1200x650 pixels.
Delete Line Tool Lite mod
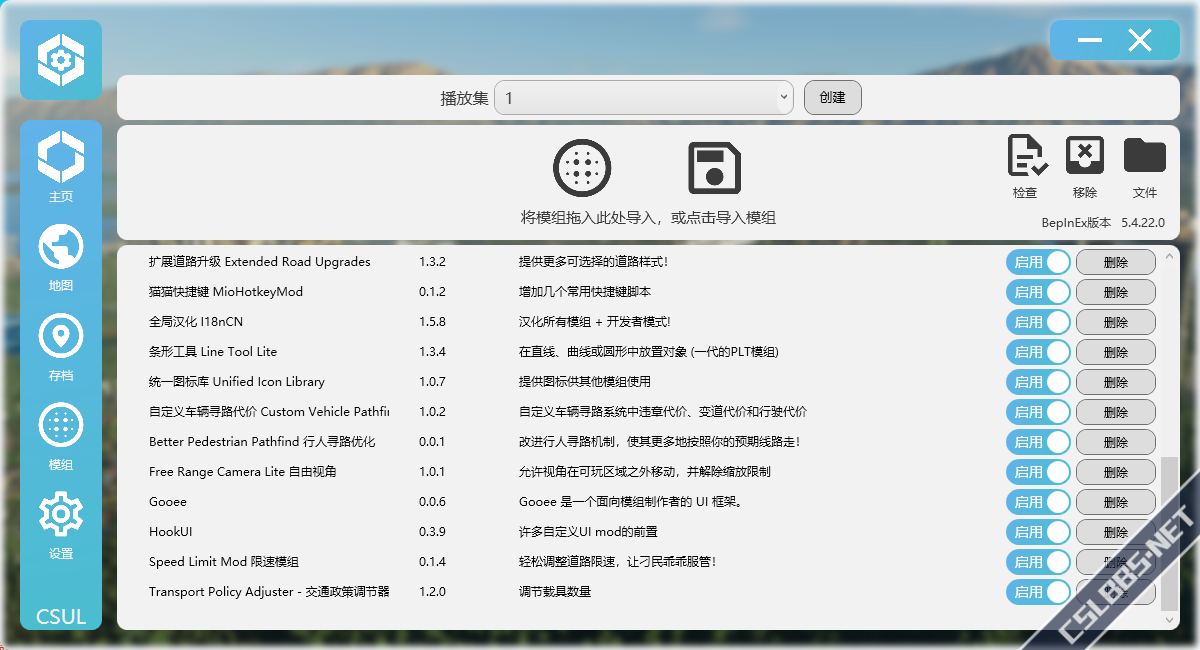[x=1116, y=352]
